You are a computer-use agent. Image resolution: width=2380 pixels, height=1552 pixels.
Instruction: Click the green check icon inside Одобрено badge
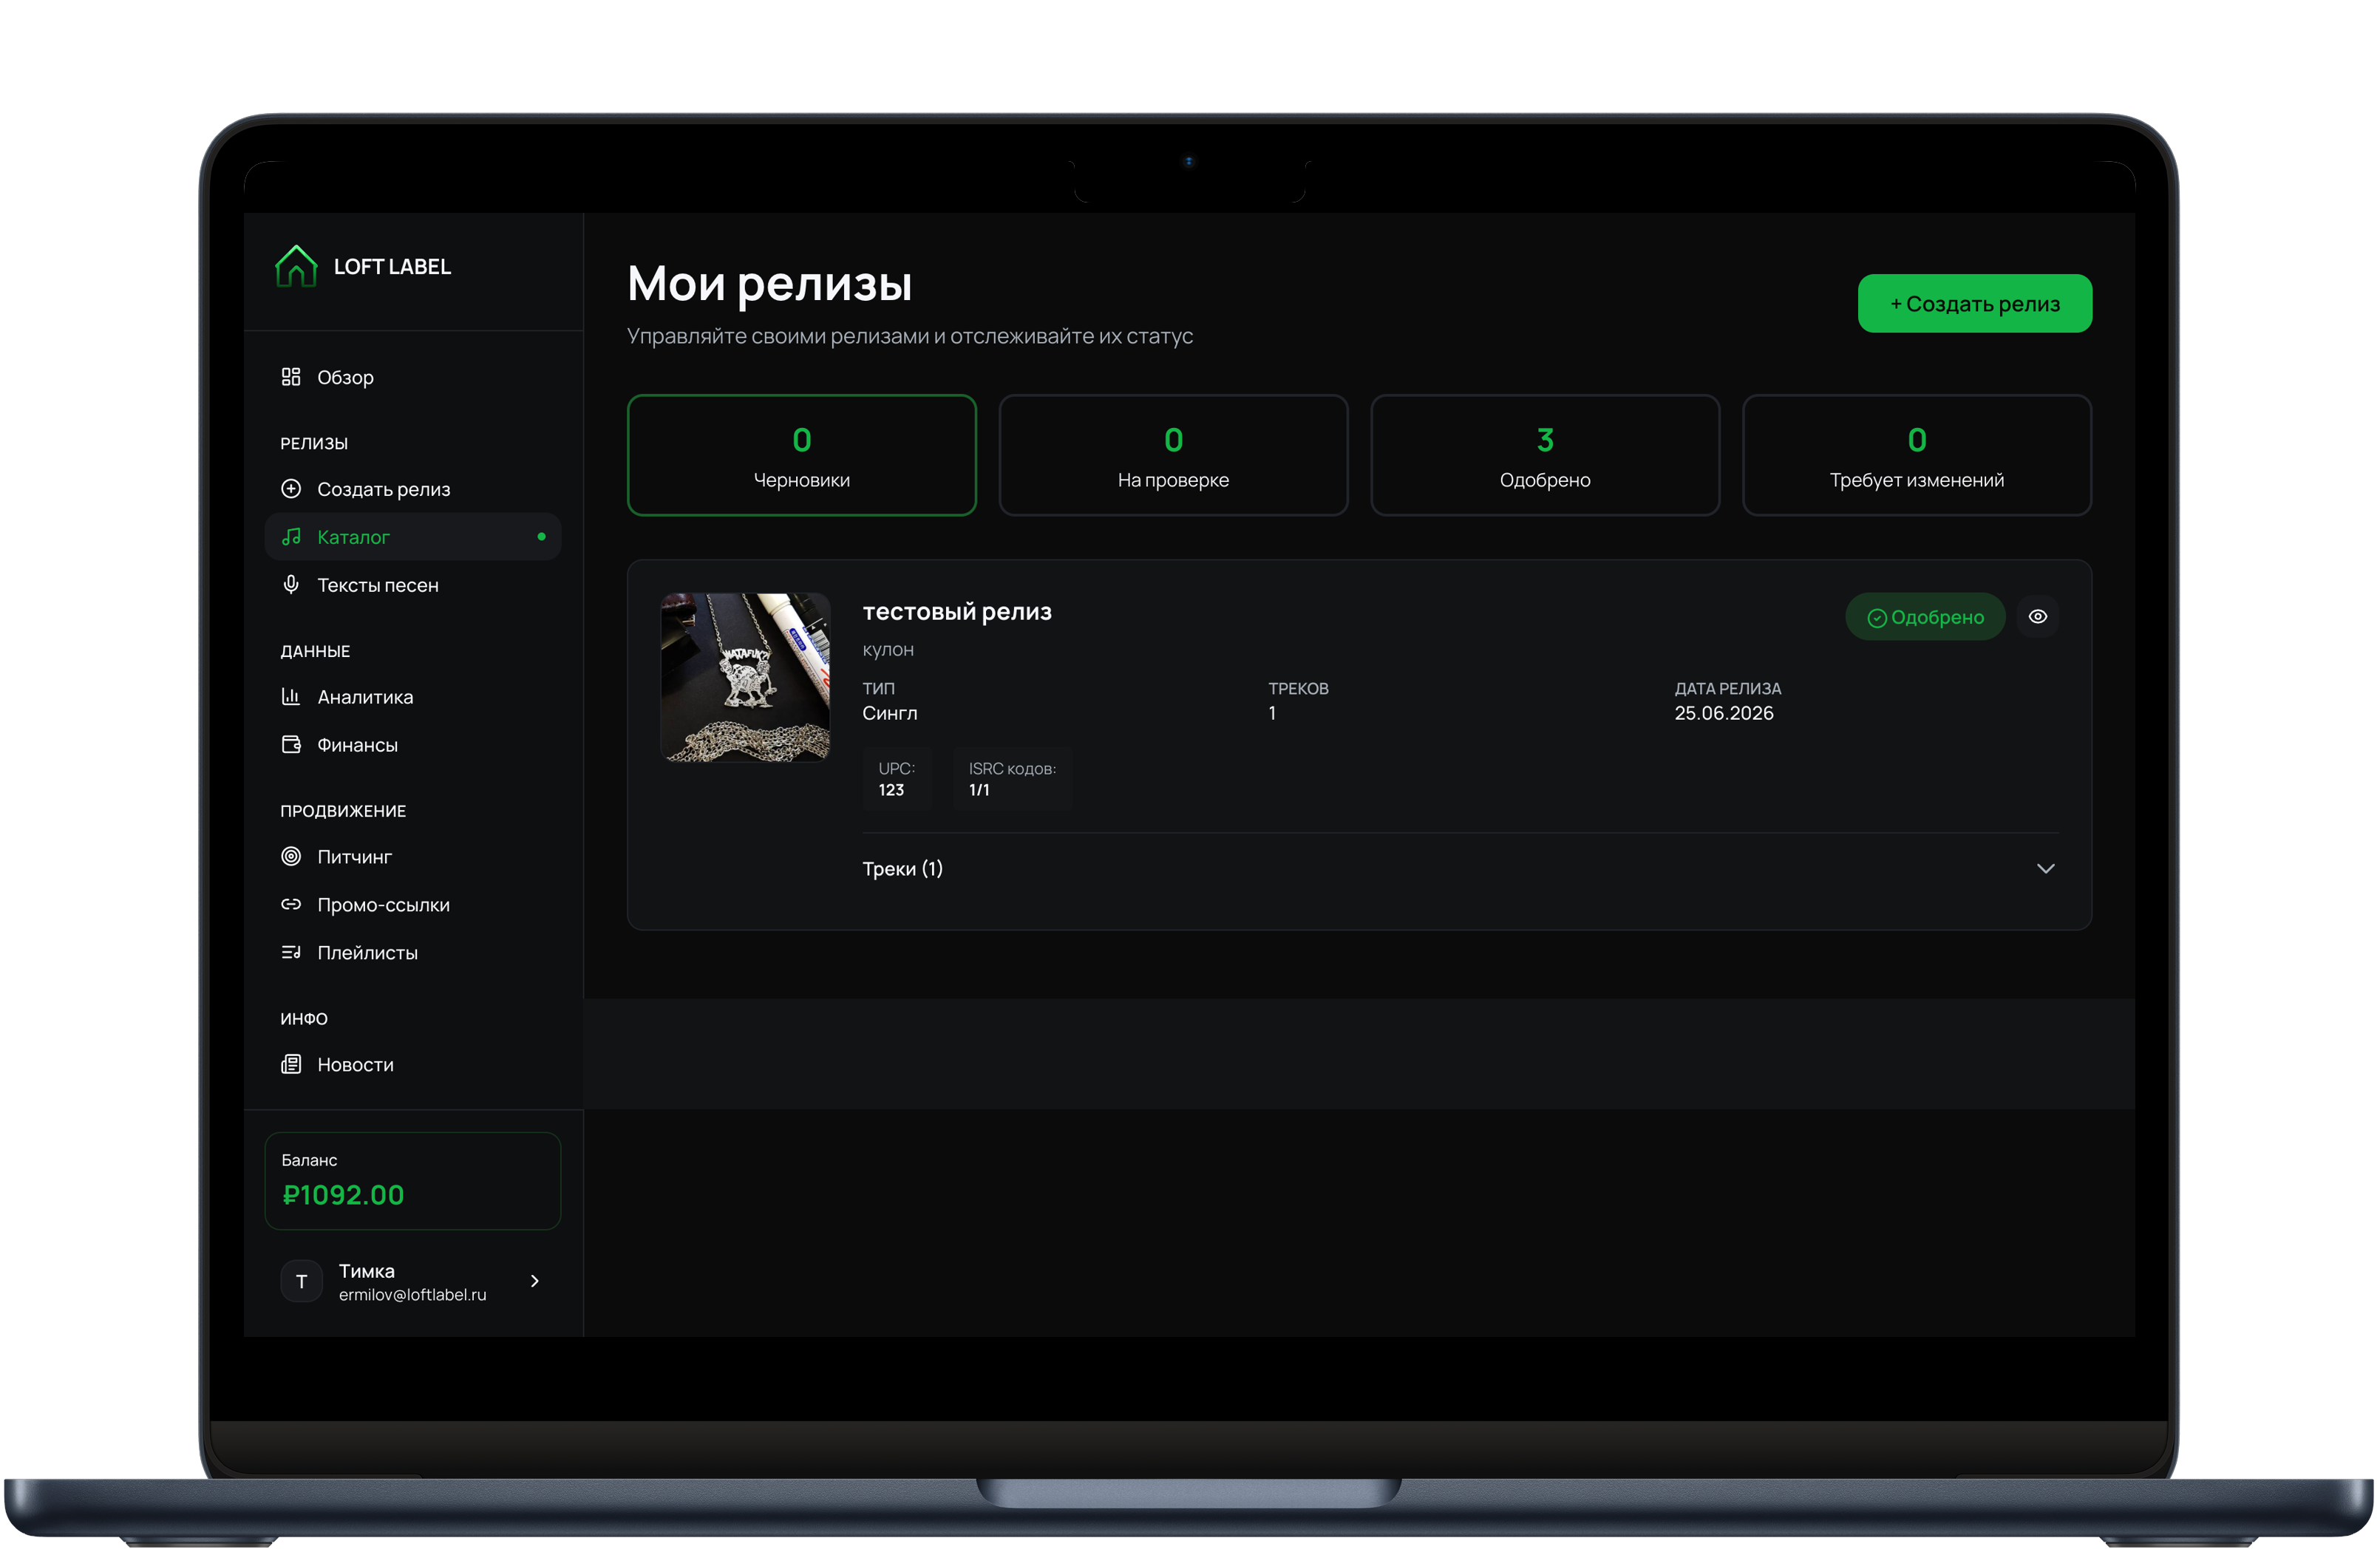tap(1877, 618)
